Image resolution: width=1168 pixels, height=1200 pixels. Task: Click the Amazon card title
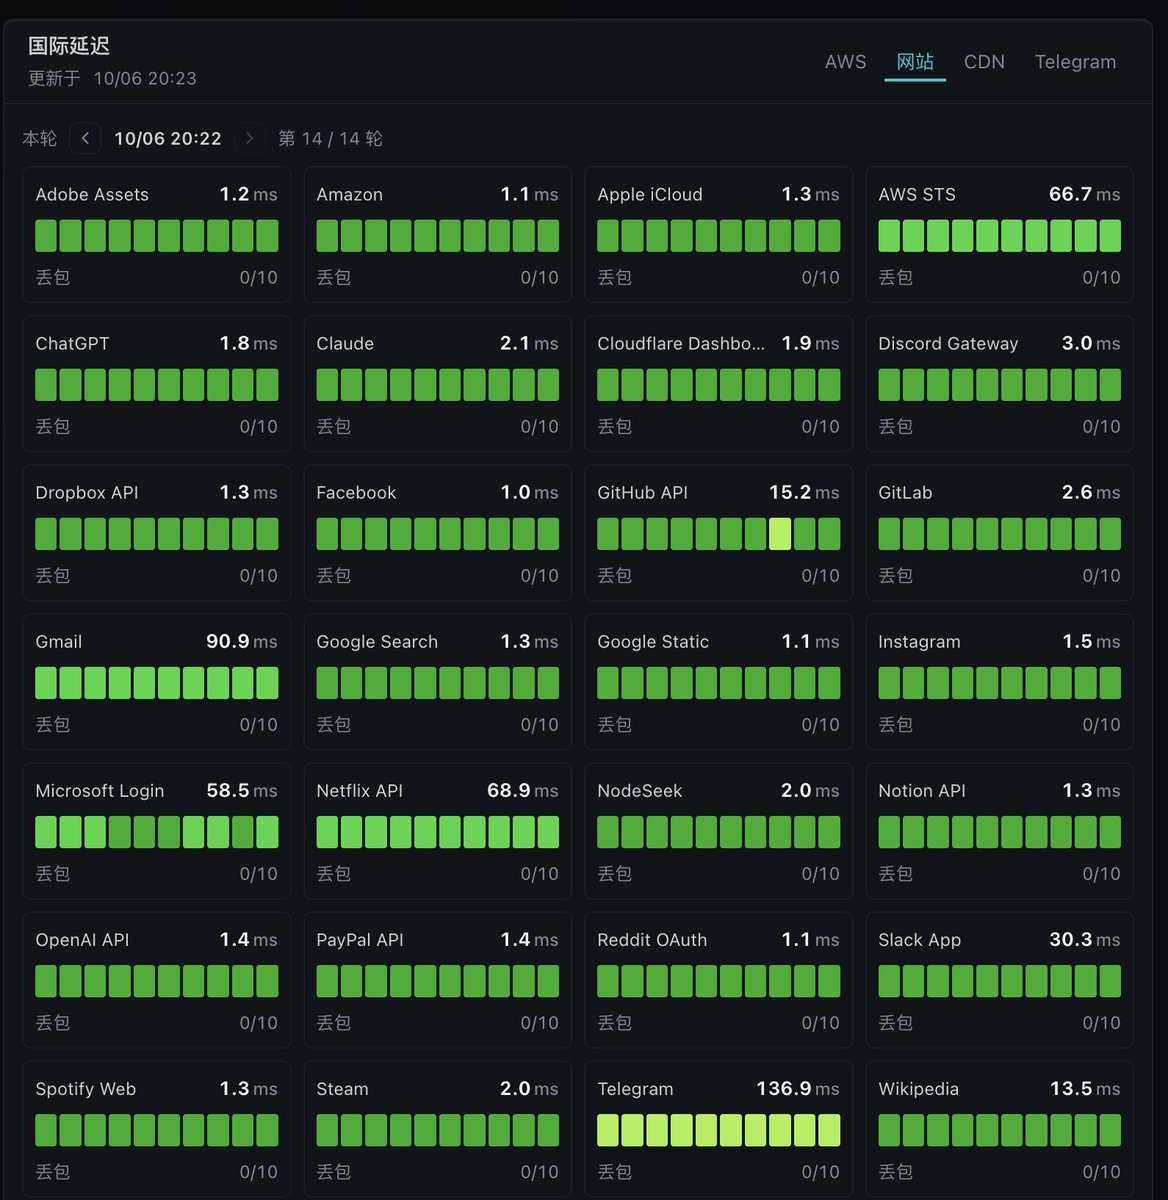[350, 195]
